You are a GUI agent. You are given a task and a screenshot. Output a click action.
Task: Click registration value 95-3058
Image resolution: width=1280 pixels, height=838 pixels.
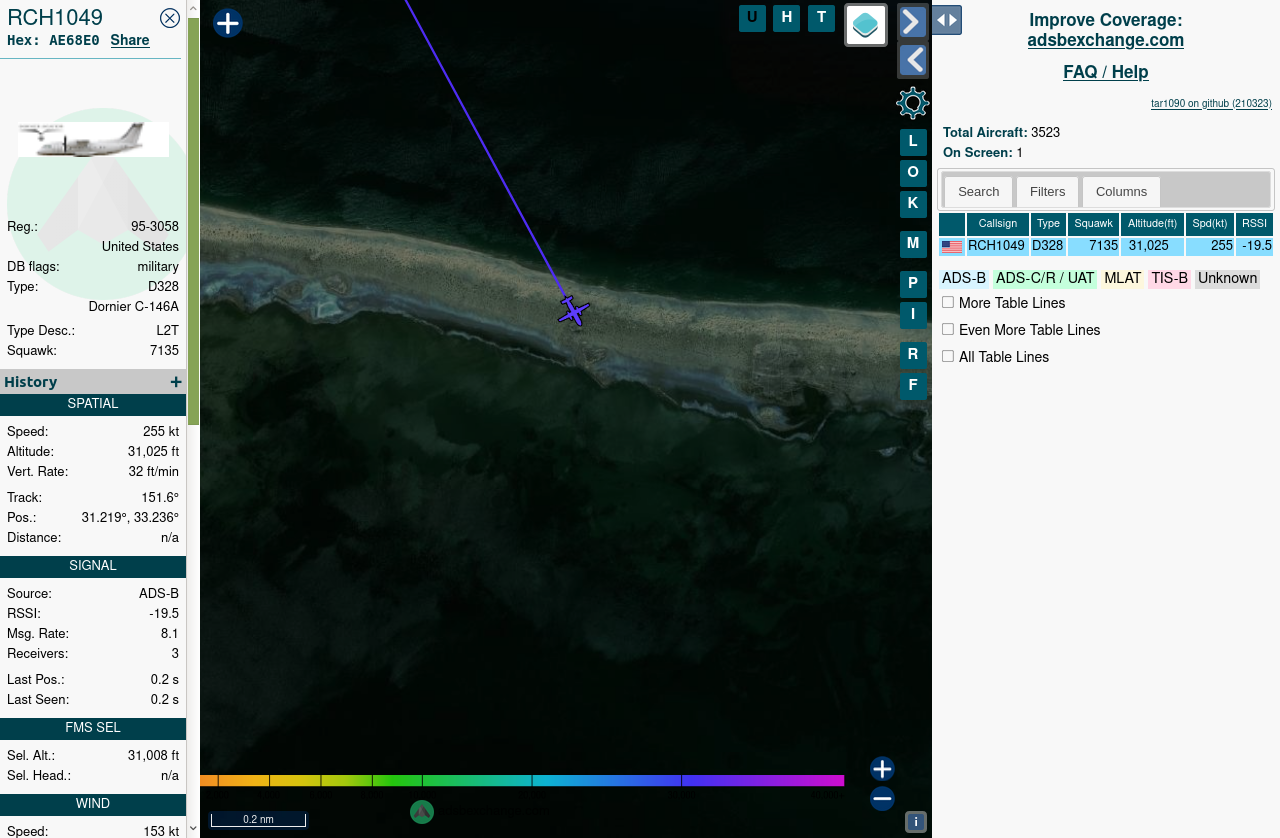point(155,227)
